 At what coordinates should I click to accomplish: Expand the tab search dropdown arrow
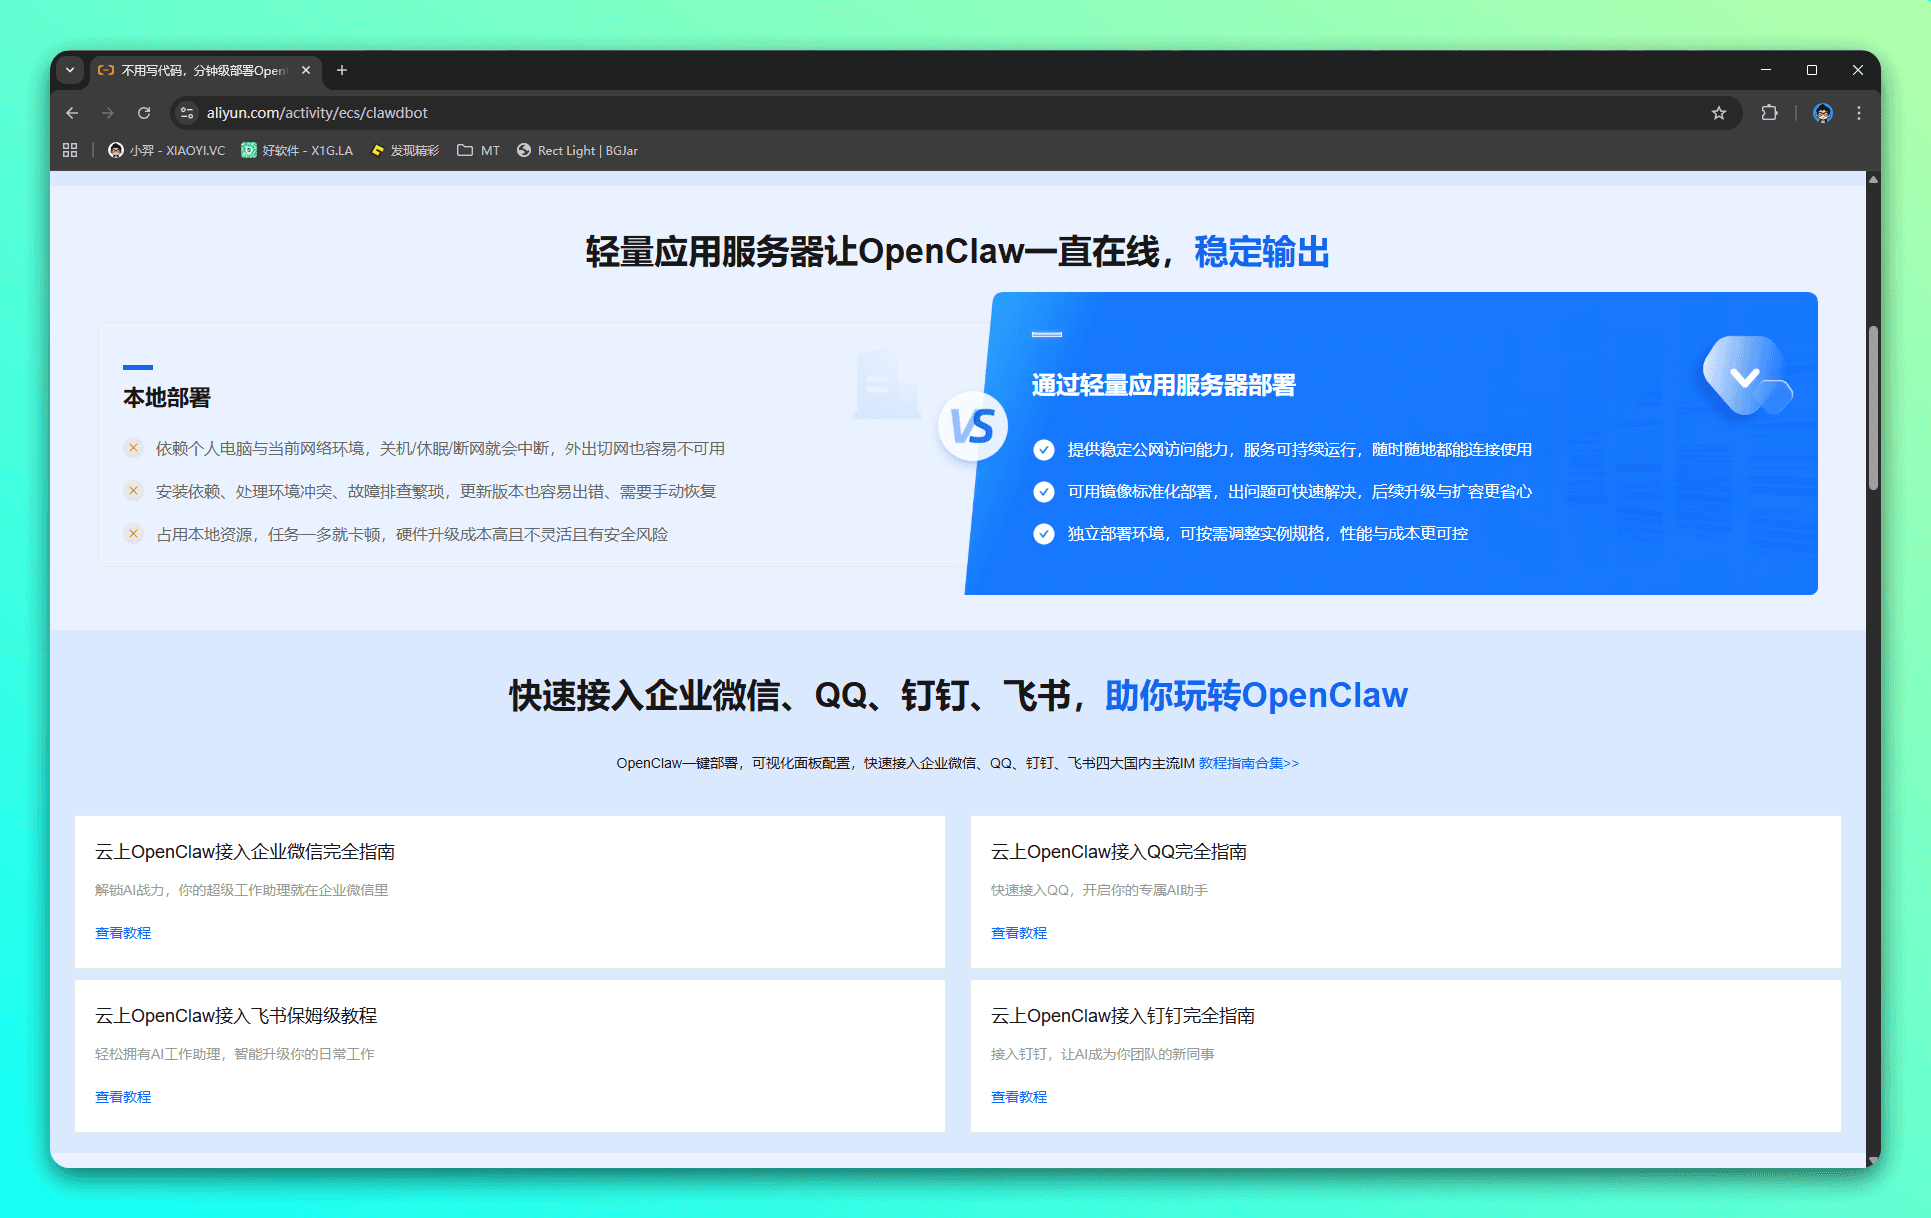point(70,70)
